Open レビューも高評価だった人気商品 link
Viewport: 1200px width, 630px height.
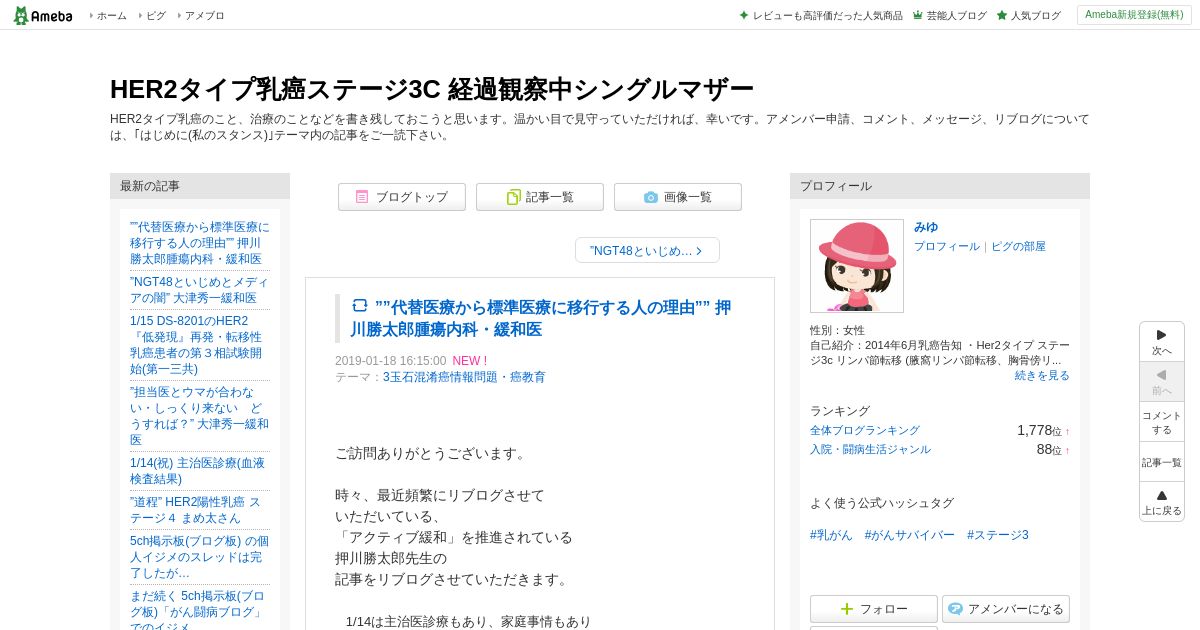821,16
